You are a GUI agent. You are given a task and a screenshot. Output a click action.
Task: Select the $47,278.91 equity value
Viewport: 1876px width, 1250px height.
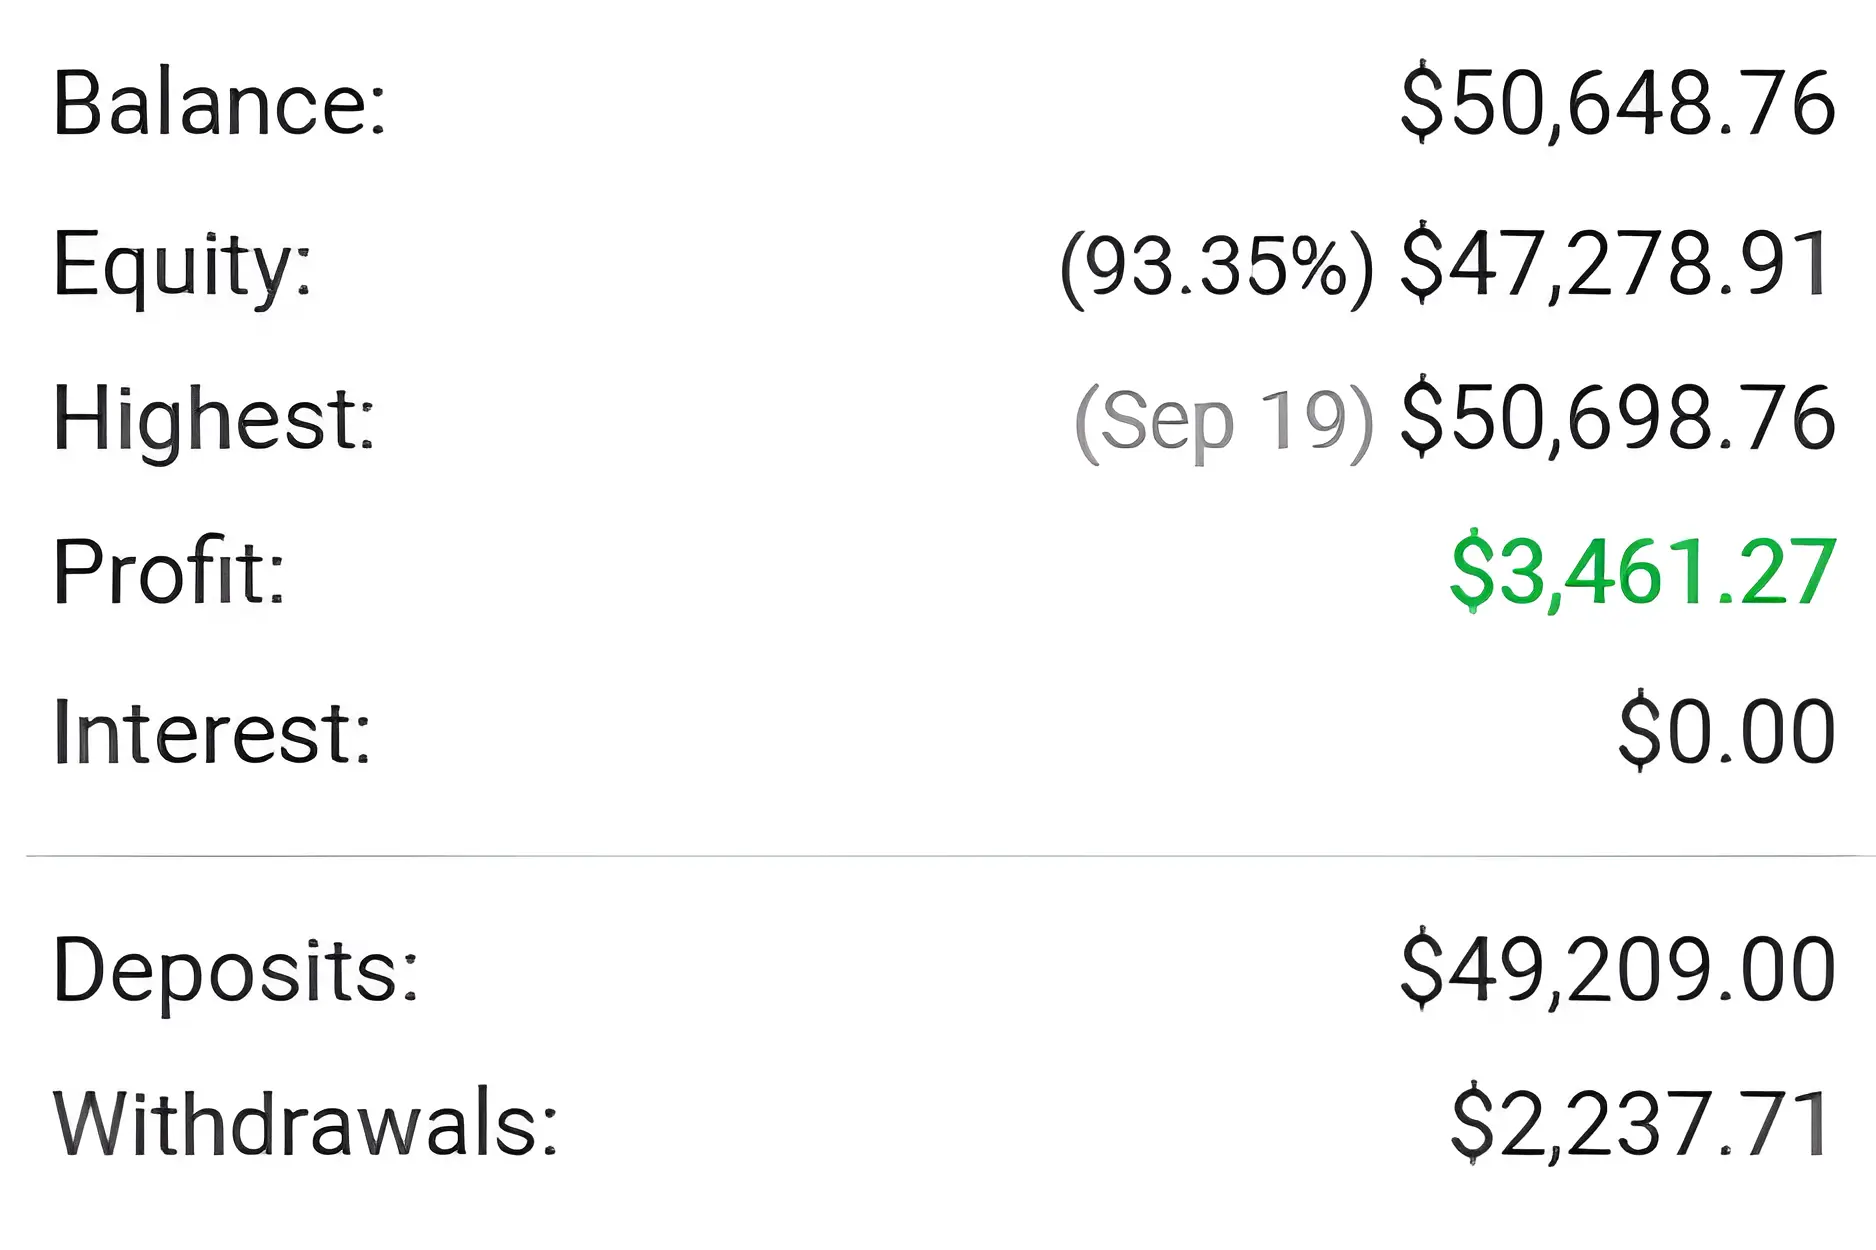pyautogui.click(x=1615, y=265)
